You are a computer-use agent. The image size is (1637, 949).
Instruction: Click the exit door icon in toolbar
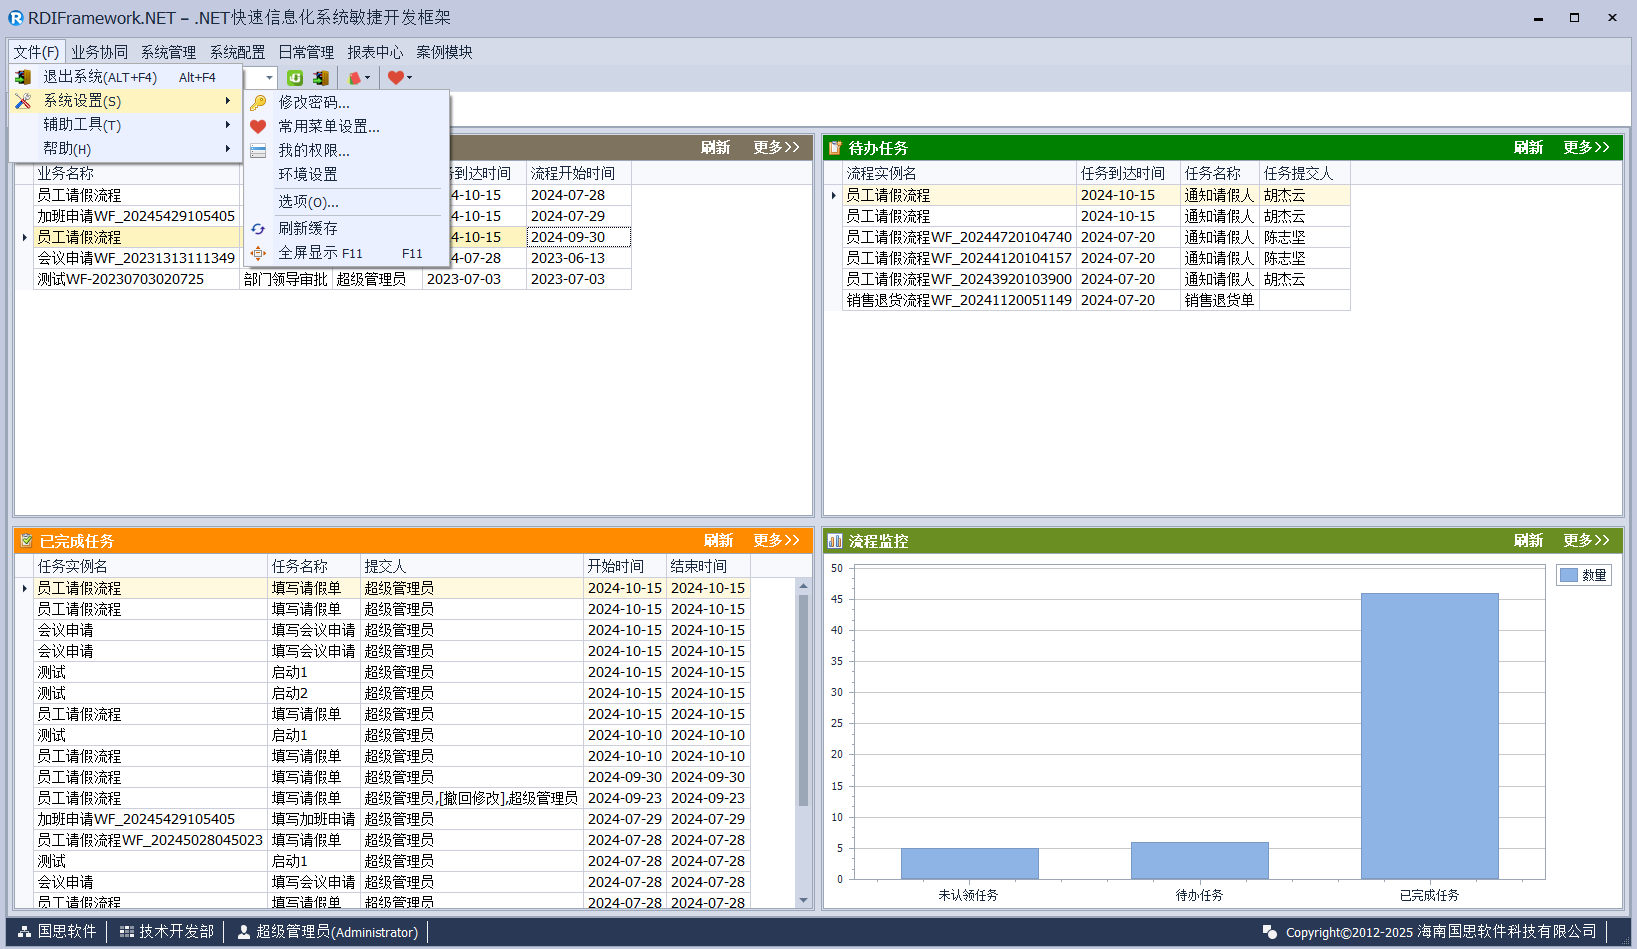click(x=320, y=78)
